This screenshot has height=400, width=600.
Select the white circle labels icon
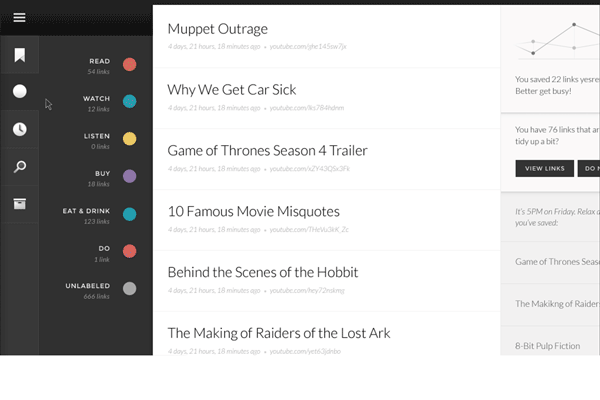19,91
